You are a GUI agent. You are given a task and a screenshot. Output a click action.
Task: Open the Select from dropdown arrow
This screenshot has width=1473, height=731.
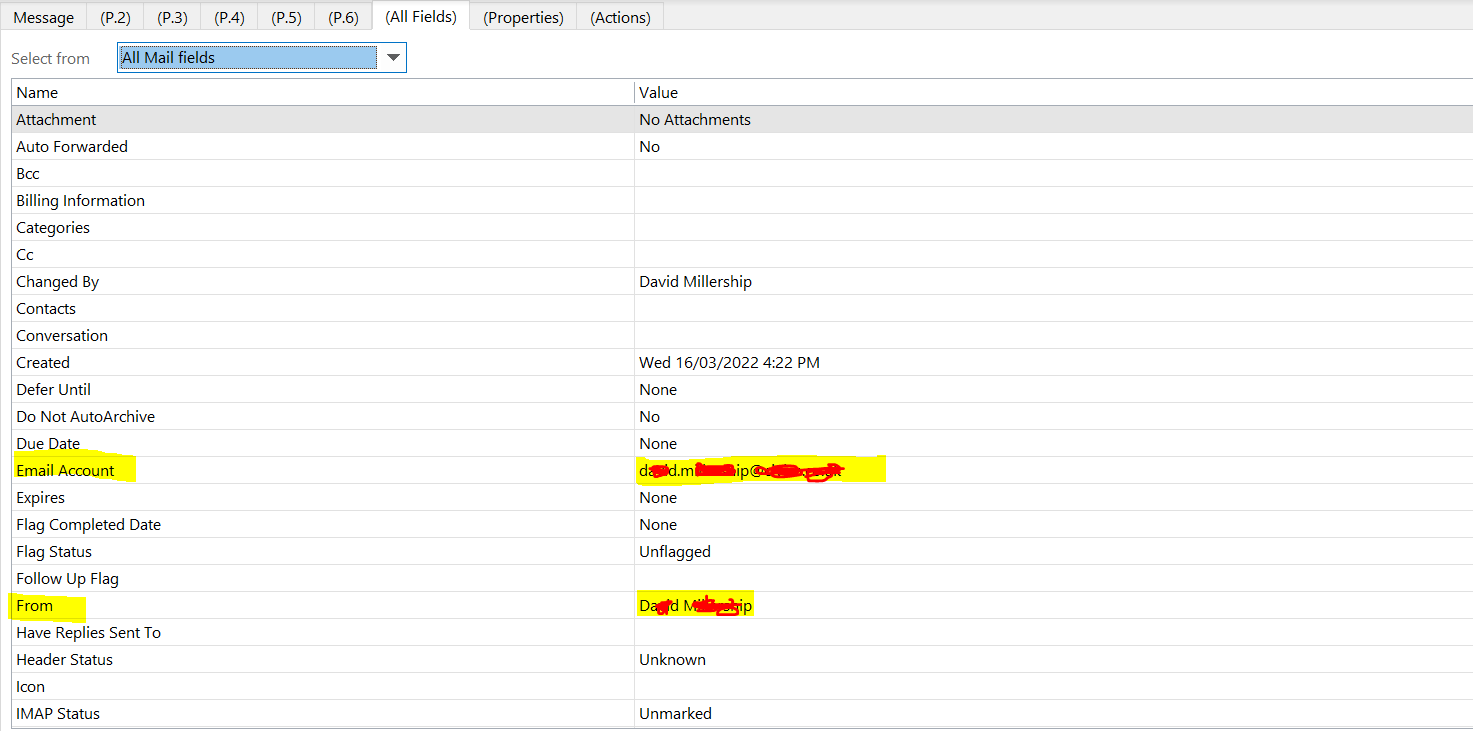tap(393, 58)
